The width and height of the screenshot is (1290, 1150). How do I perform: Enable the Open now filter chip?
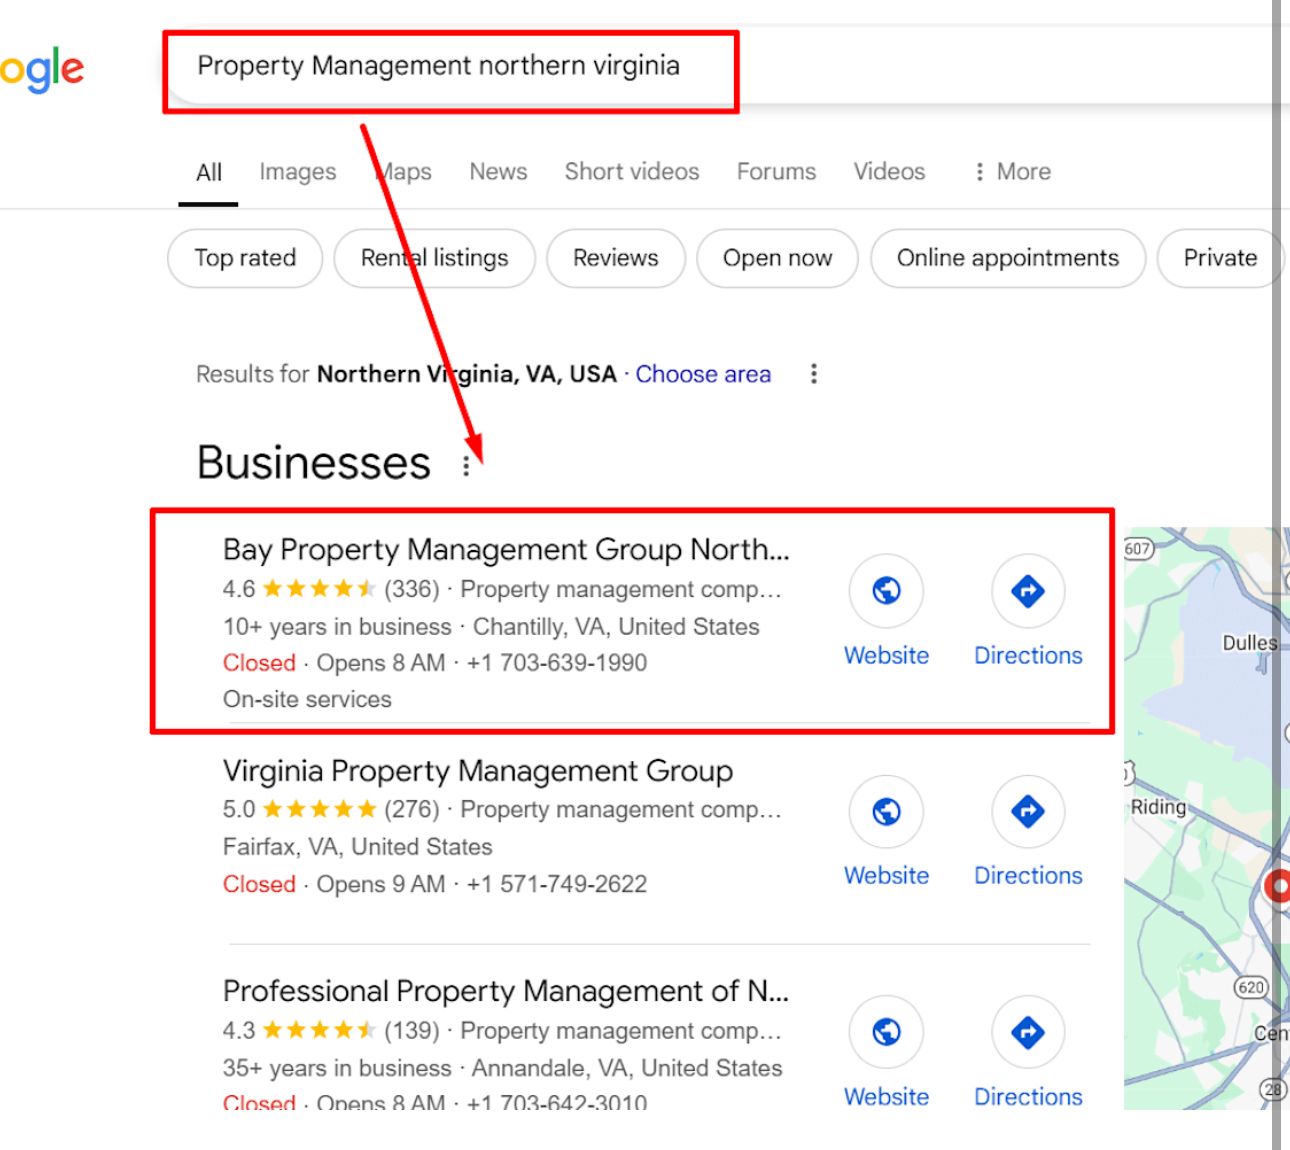tap(777, 258)
